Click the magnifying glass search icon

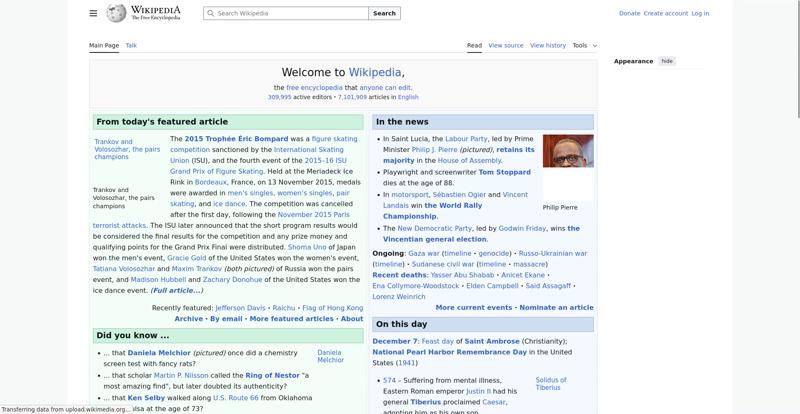pyautogui.click(x=210, y=14)
